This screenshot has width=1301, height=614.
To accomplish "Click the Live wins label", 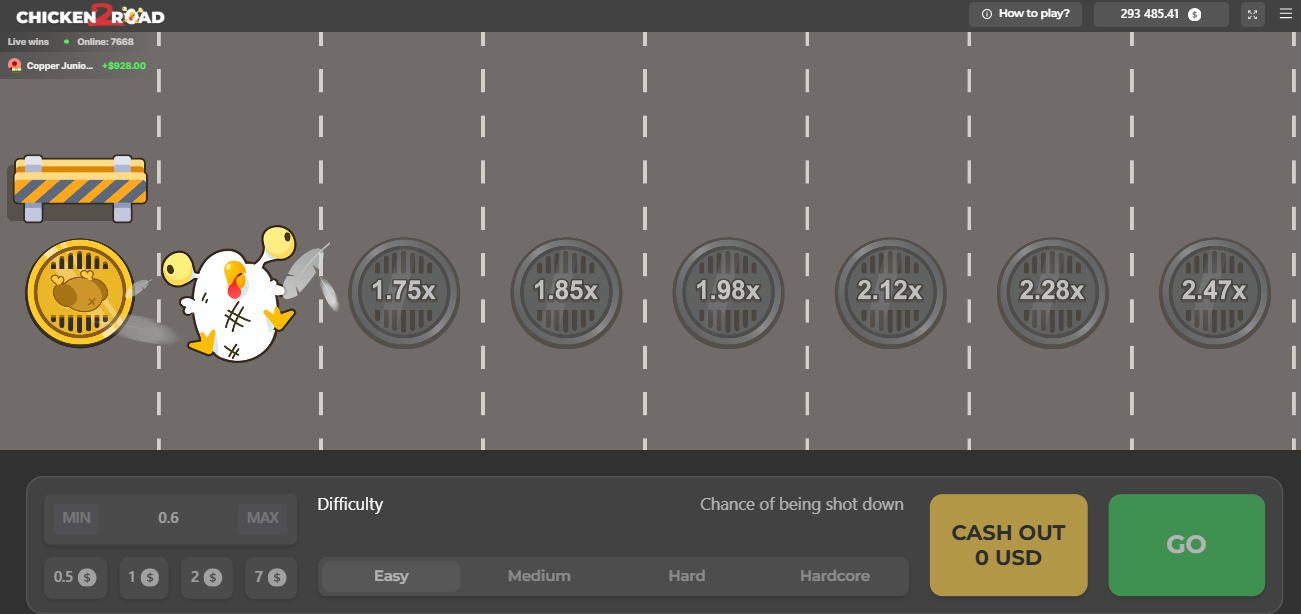I will tap(29, 42).
